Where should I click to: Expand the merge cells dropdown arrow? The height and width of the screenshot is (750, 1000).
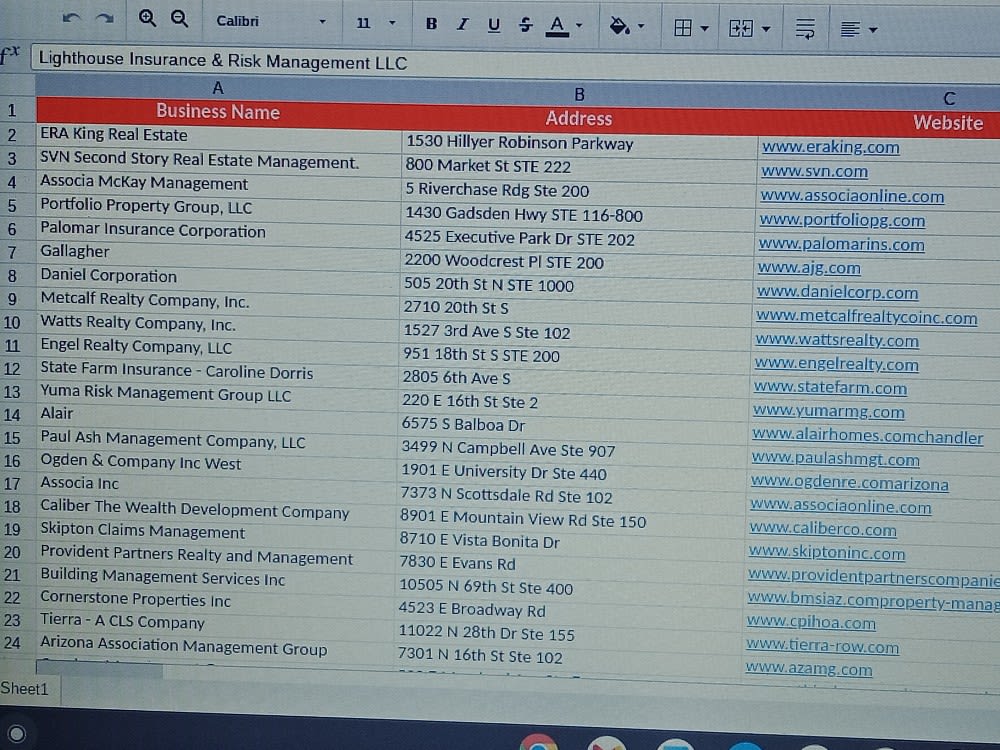pyautogui.click(x=767, y=29)
